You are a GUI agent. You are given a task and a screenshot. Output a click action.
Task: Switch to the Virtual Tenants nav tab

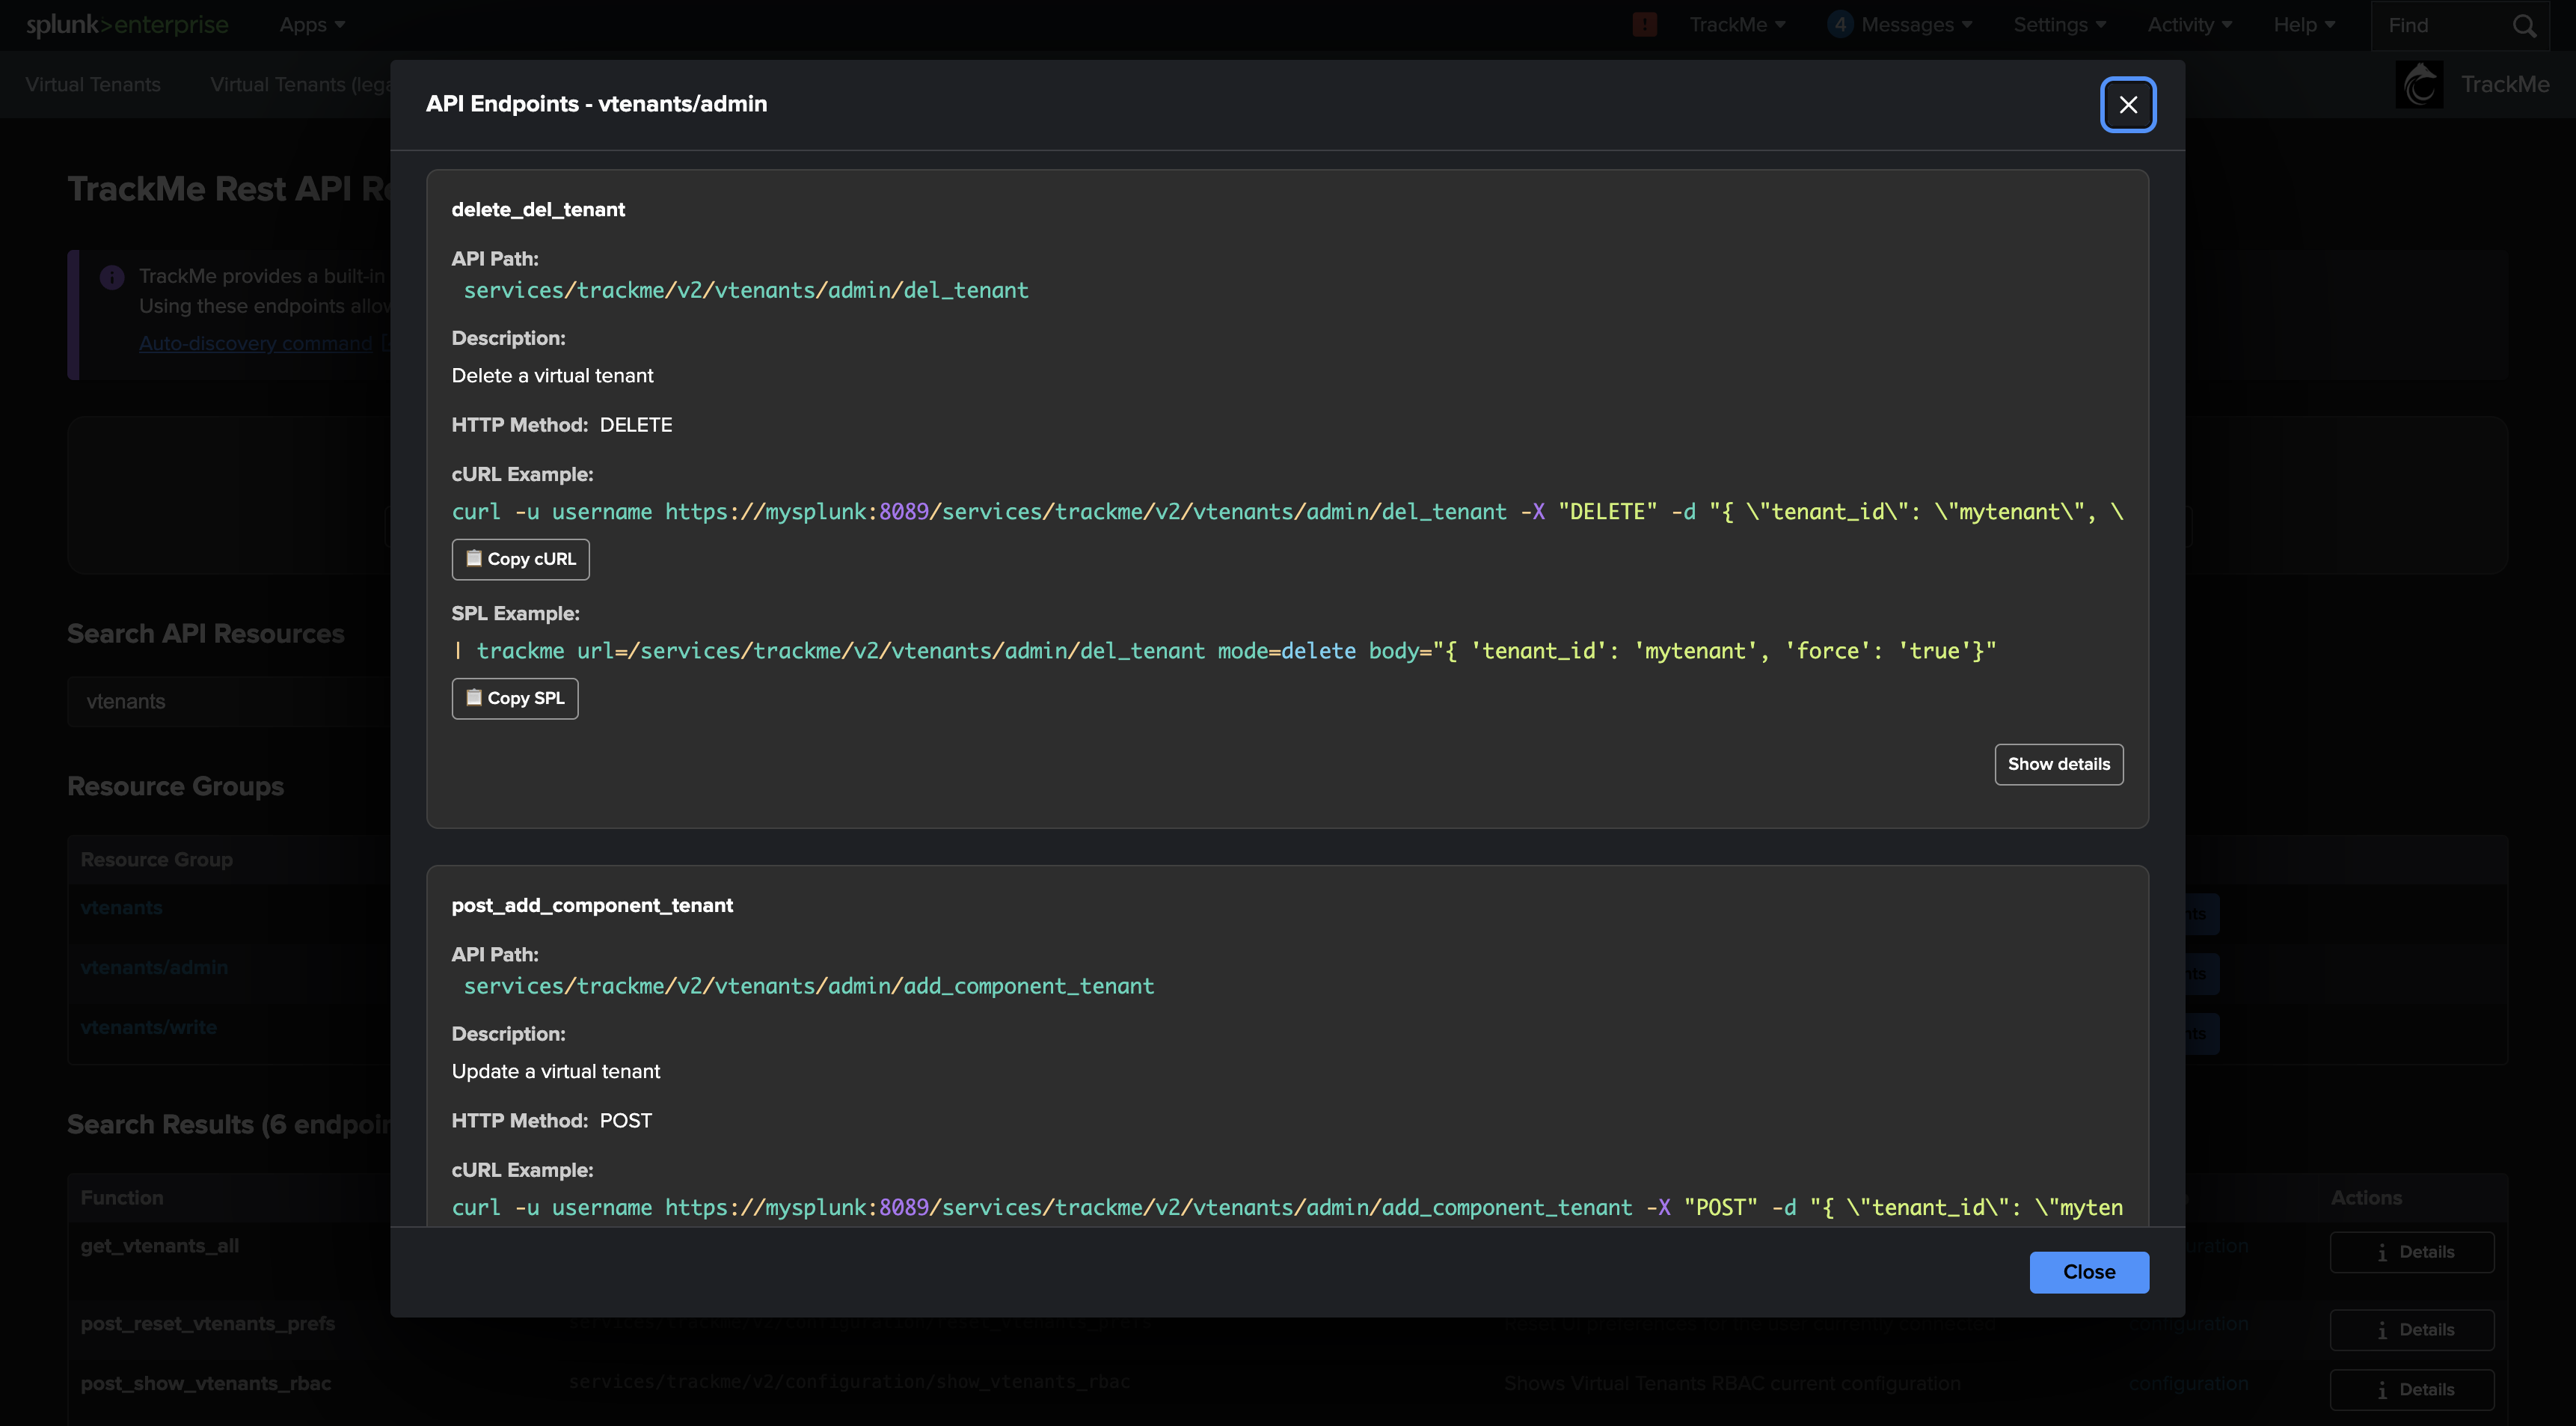(x=93, y=85)
